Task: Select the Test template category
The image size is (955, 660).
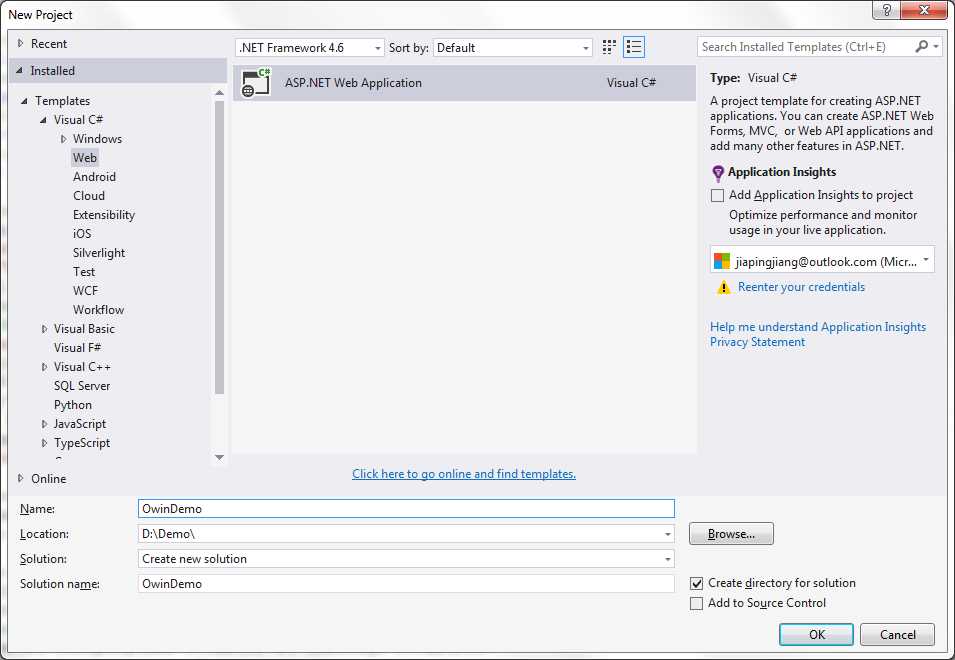Action: pyautogui.click(x=84, y=272)
